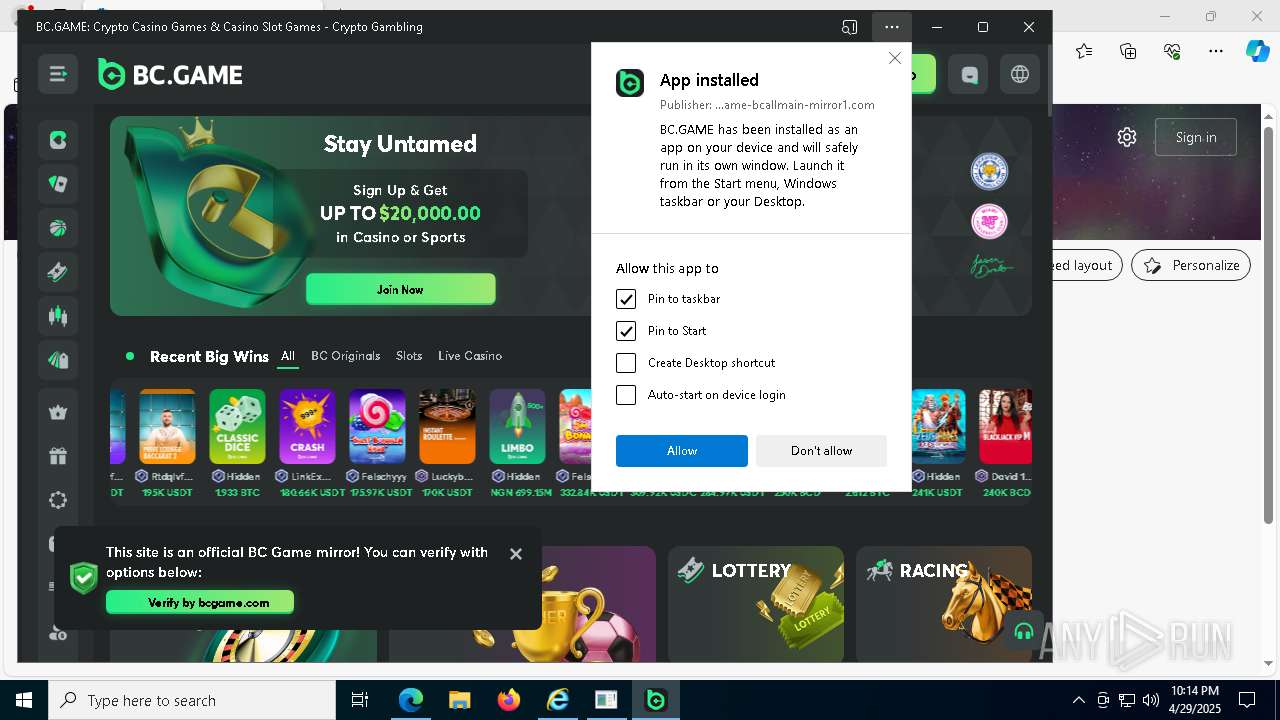Check Create Desktop shortcut option
This screenshot has height=720, width=1280.
pyautogui.click(x=626, y=363)
